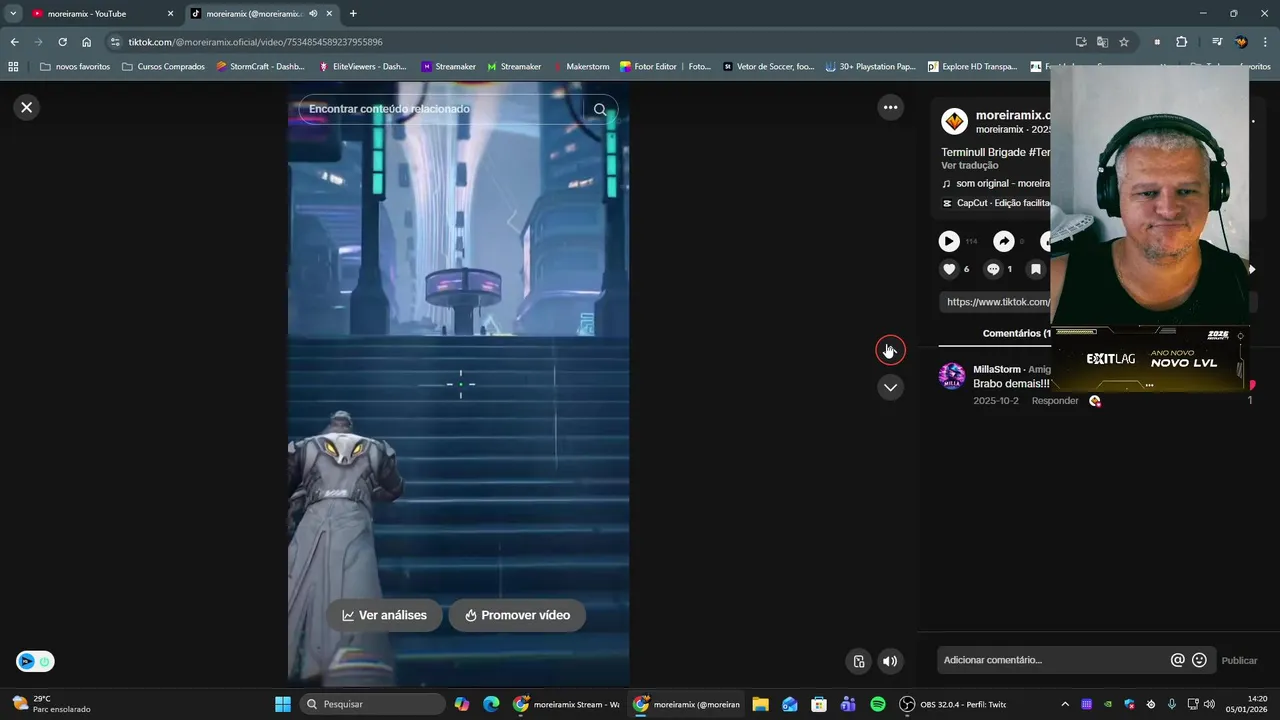Open 30+ Playstation Pap... bookmark
1280x720 pixels.
pos(871,67)
